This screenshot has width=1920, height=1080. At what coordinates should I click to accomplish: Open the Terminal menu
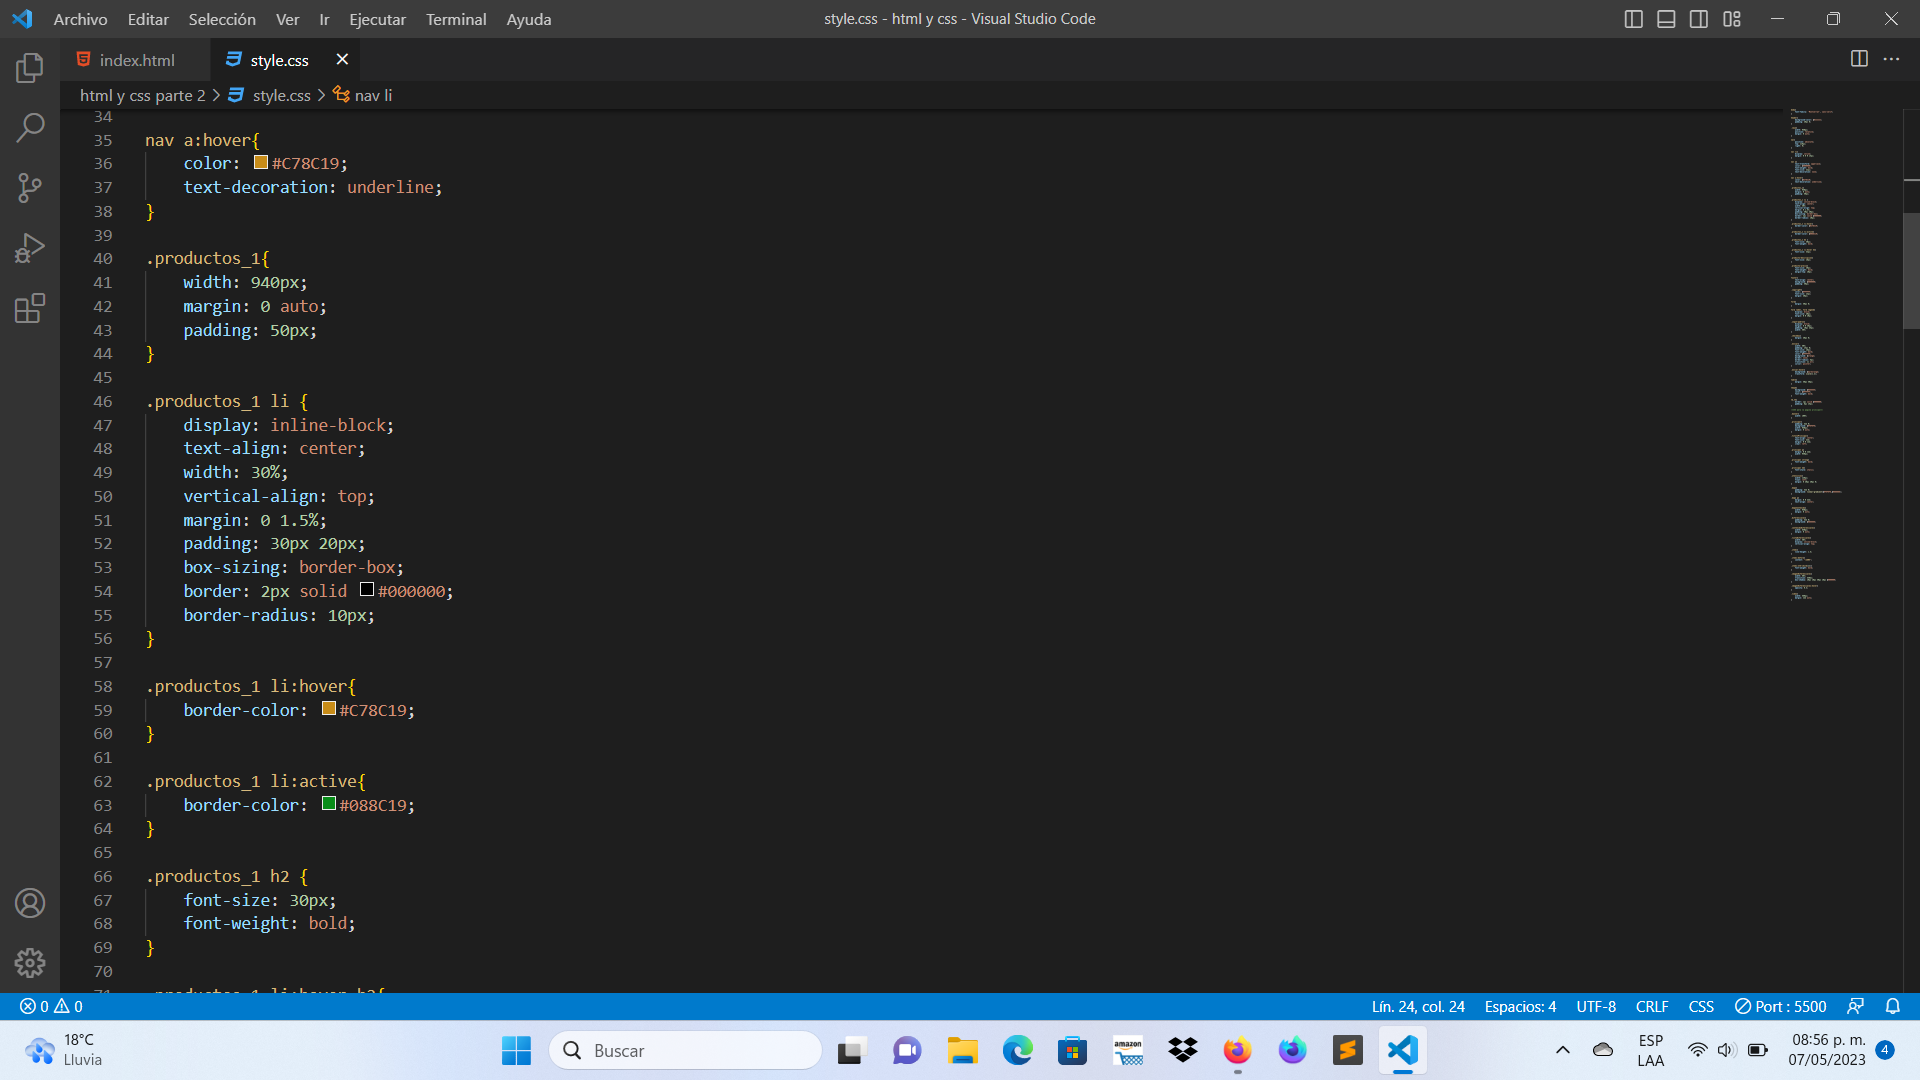coord(456,19)
